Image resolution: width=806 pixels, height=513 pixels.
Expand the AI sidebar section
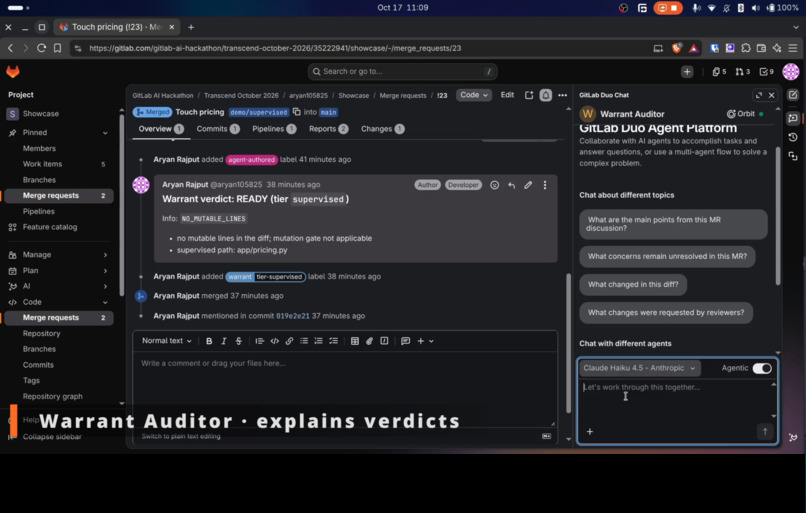tap(58, 286)
